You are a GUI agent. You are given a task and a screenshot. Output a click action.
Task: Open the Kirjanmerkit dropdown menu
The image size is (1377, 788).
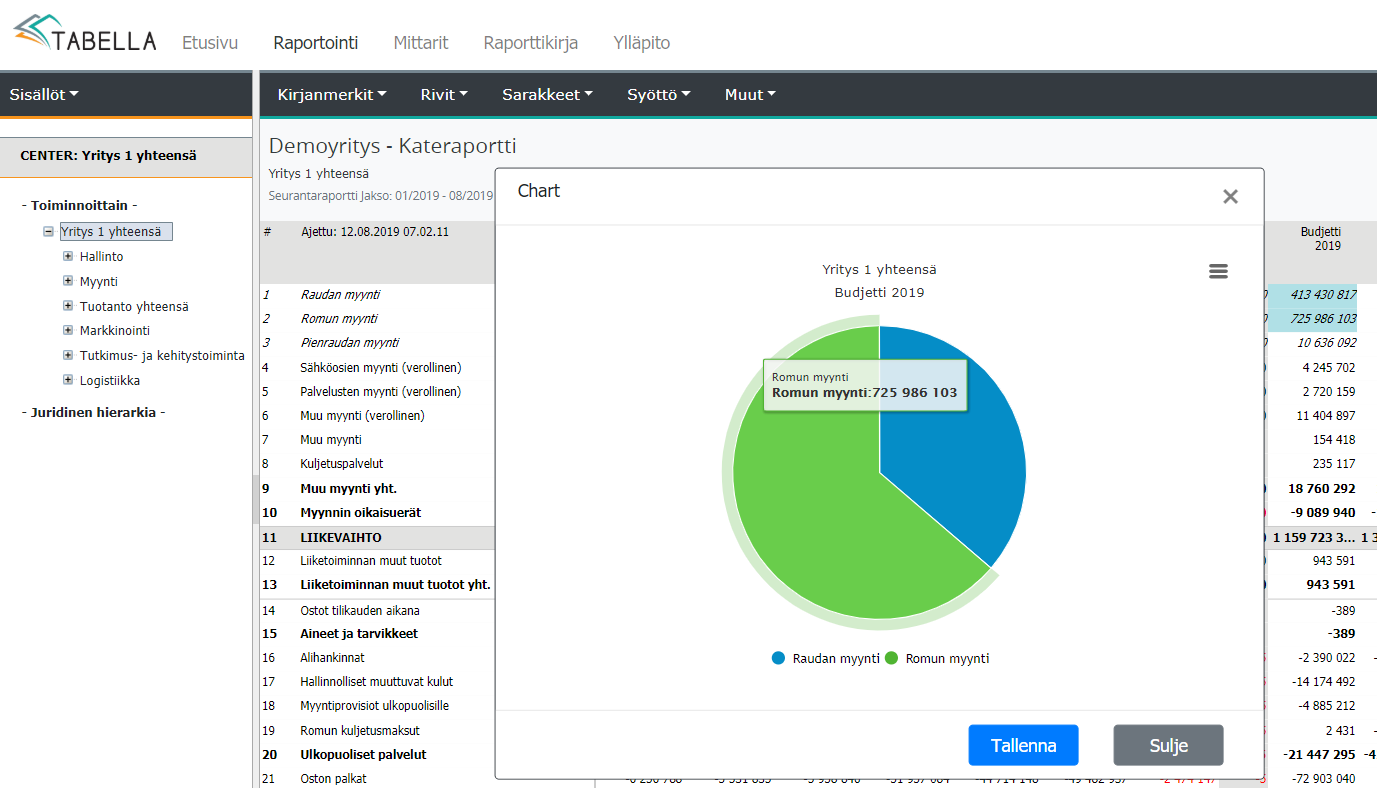coord(332,95)
